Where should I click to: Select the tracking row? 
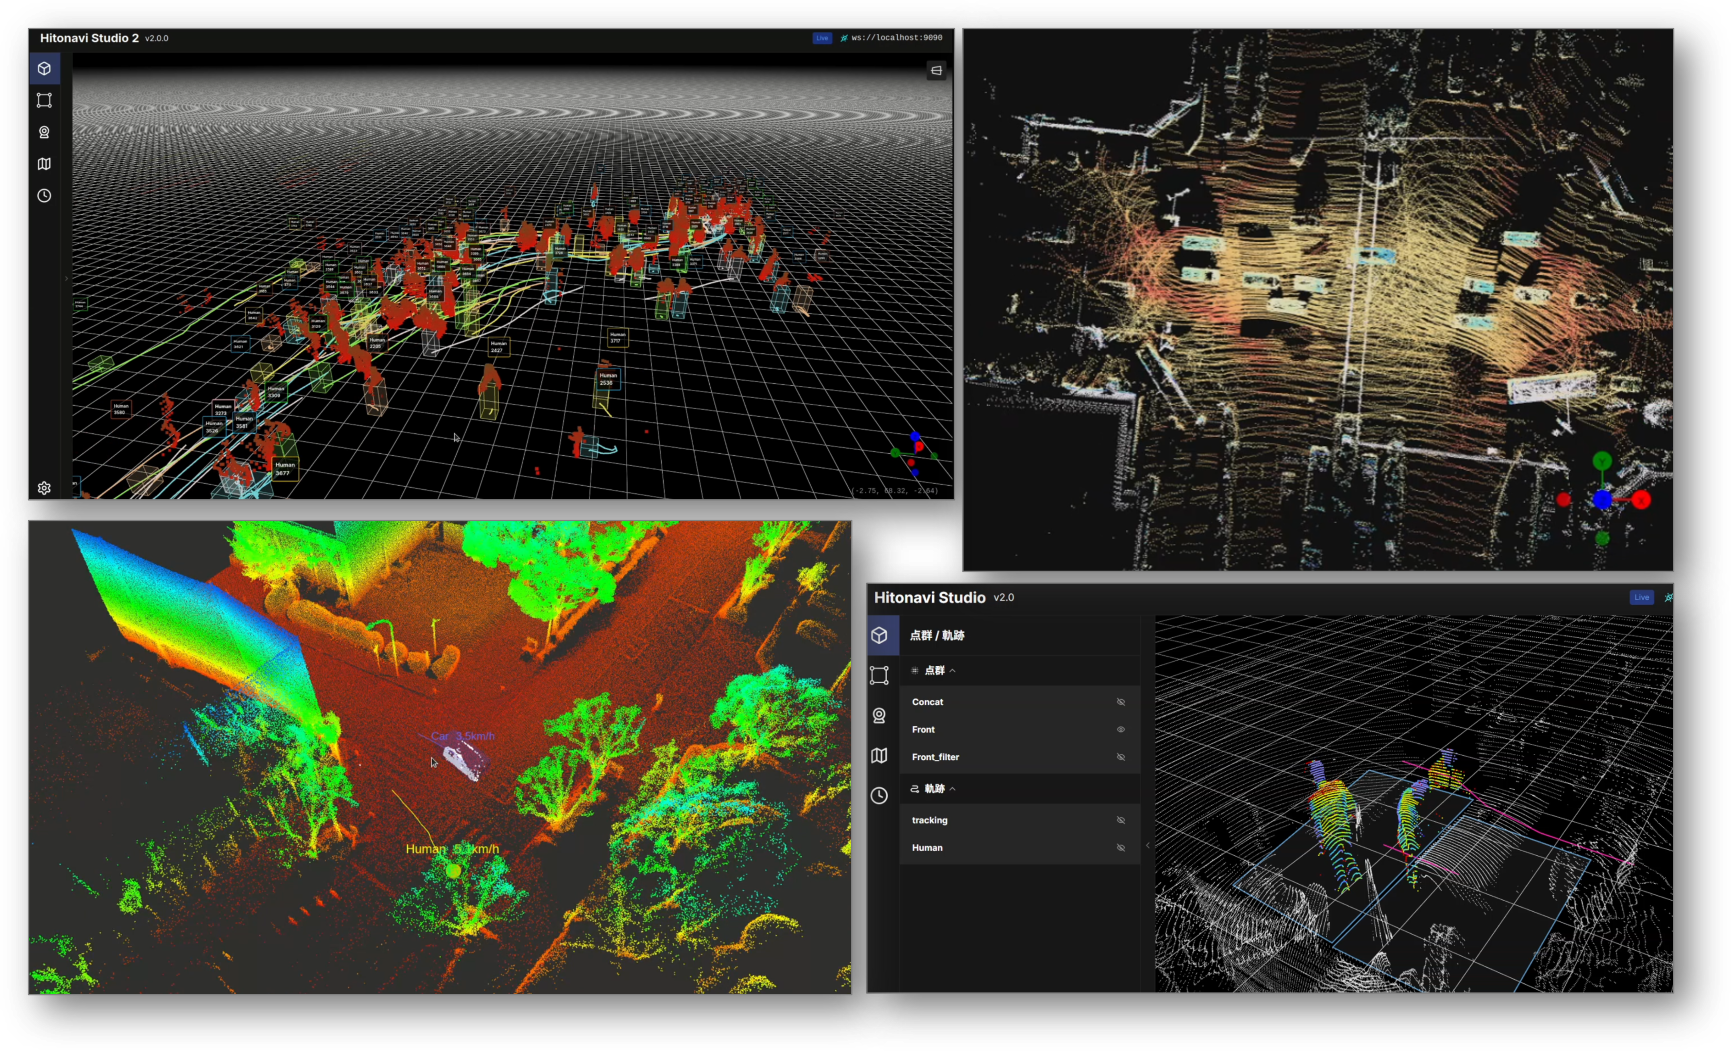[1019, 820]
